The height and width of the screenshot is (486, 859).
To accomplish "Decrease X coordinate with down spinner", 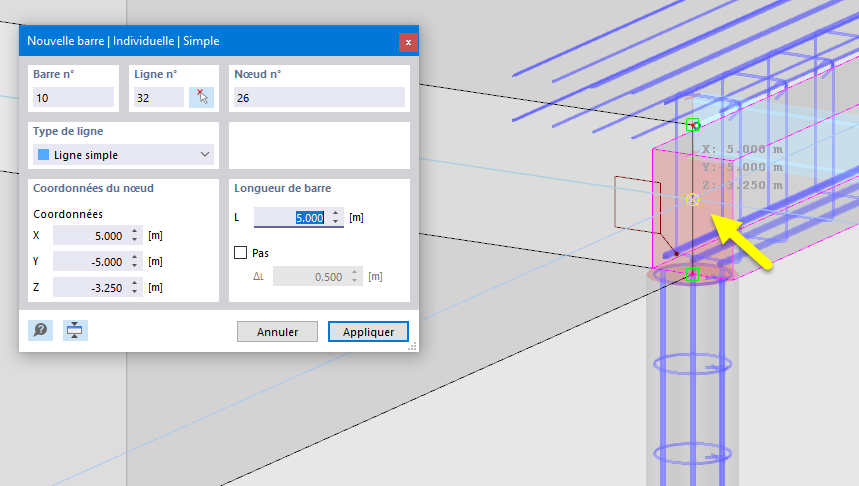I will [x=135, y=240].
